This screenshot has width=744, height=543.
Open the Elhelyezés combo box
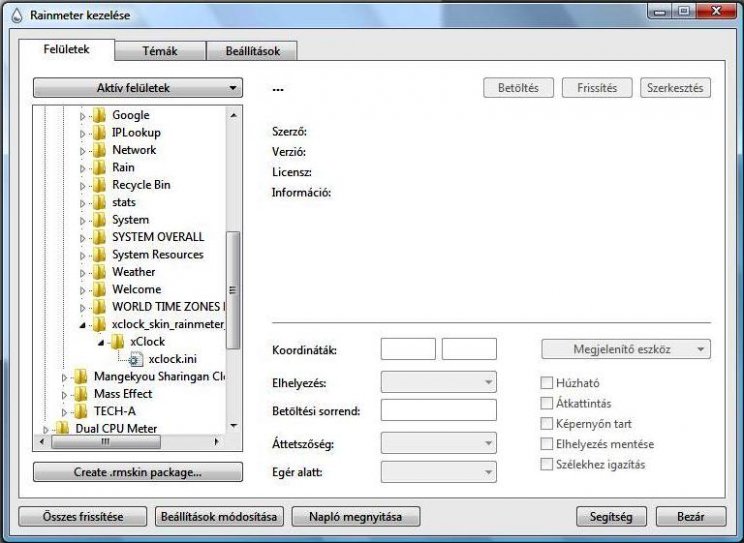438,382
